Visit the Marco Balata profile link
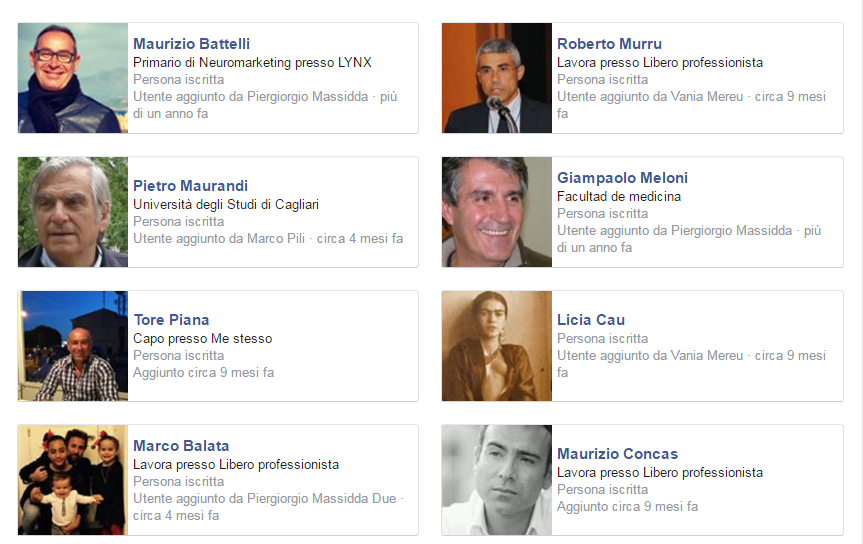863x544 pixels. 181,445
